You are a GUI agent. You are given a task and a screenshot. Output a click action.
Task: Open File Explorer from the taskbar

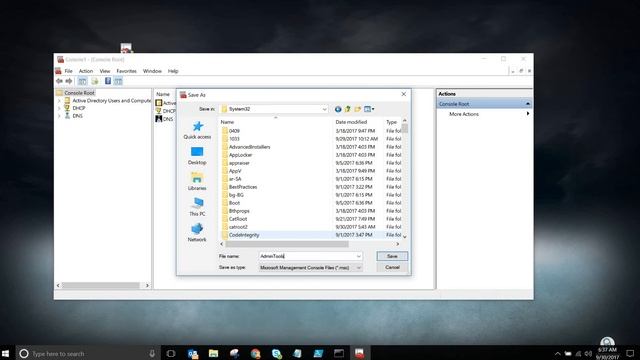pyautogui.click(x=213, y=353)
